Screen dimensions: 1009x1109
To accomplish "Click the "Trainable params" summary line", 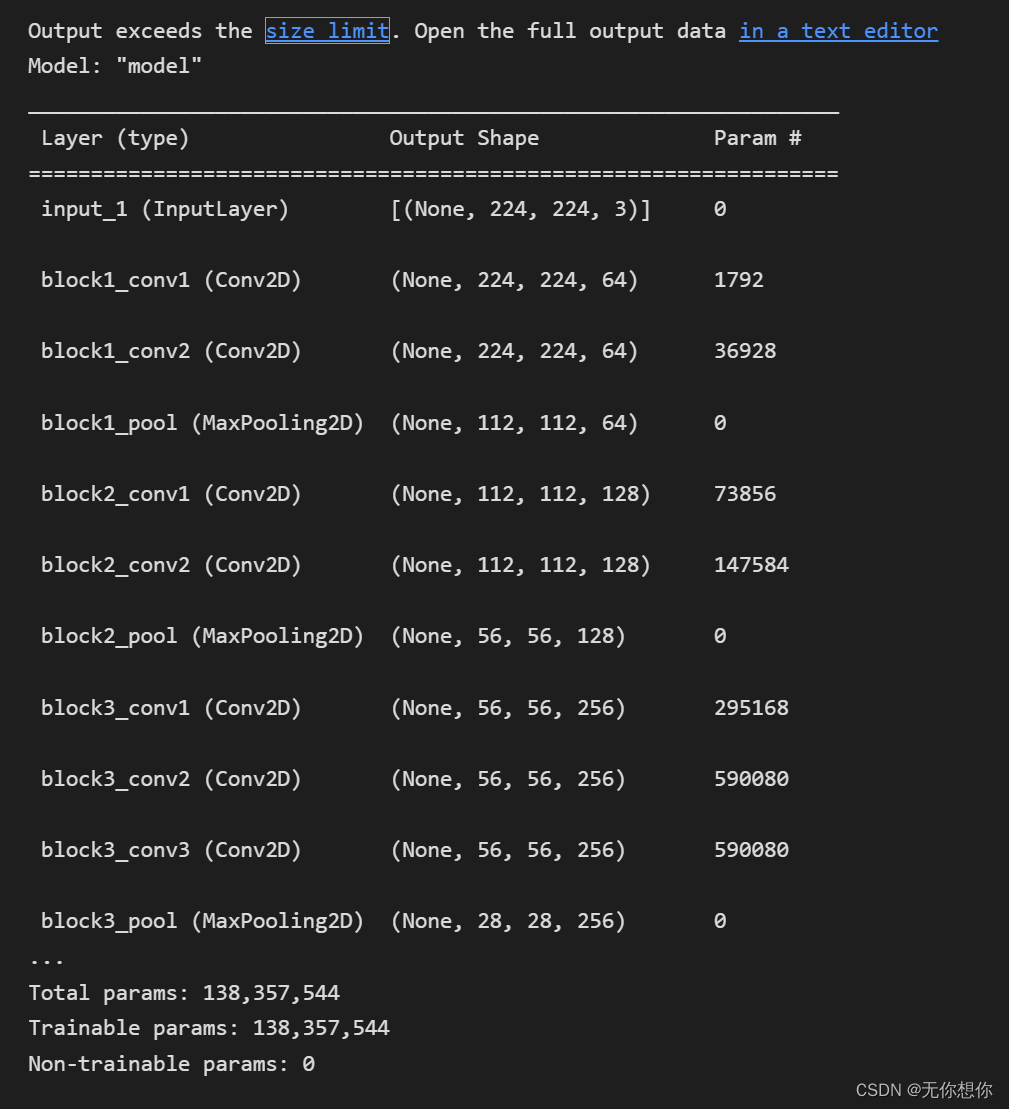I will pyautogui.click(x=209, y=1028).
